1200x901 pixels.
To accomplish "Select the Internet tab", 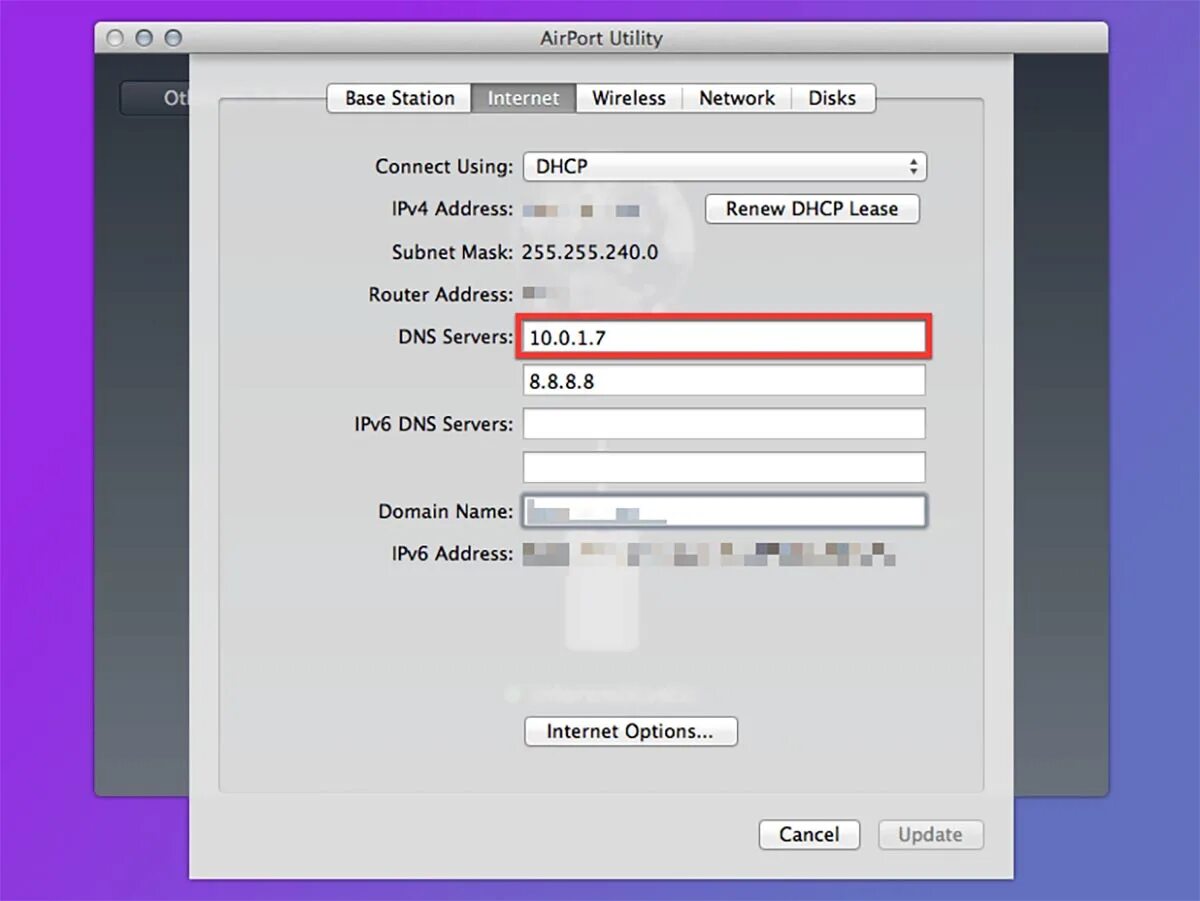I will pyautogui.click(x=523, y=98).
